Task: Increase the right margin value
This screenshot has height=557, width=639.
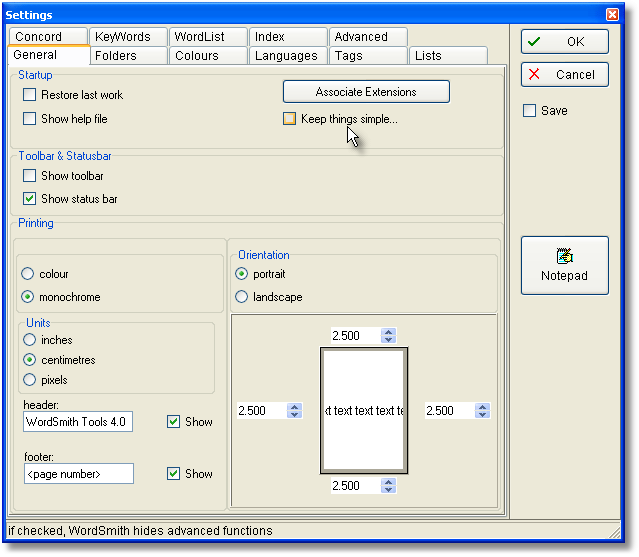Action: coord(483,407)
